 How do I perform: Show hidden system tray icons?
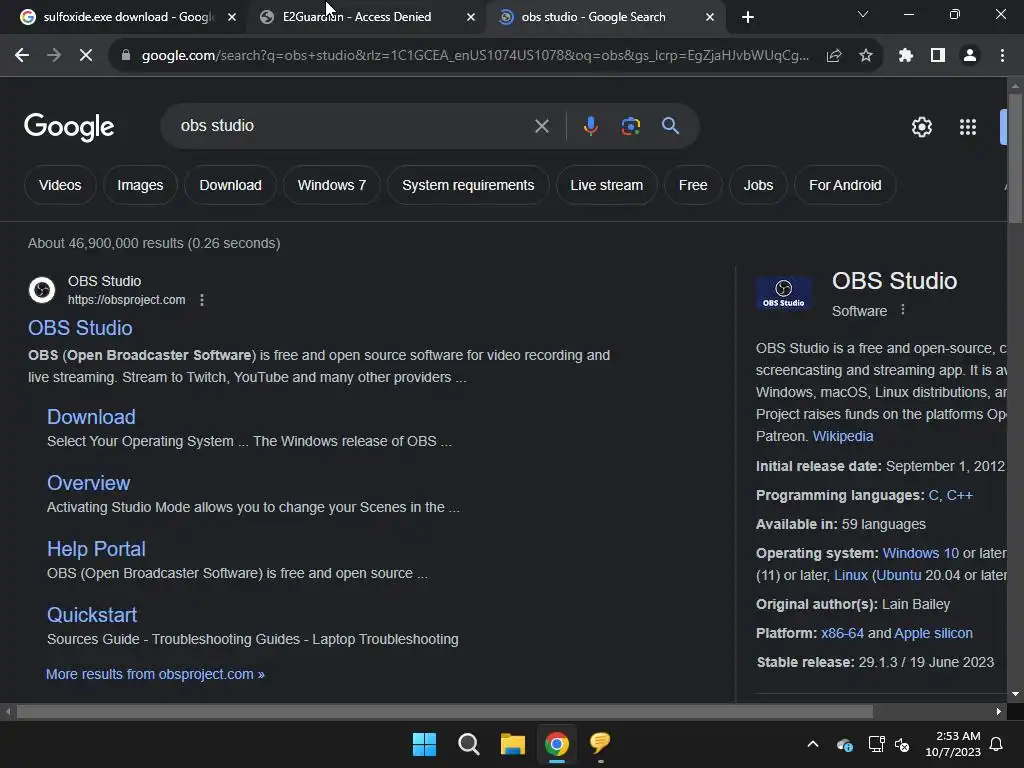coord(813,744)
